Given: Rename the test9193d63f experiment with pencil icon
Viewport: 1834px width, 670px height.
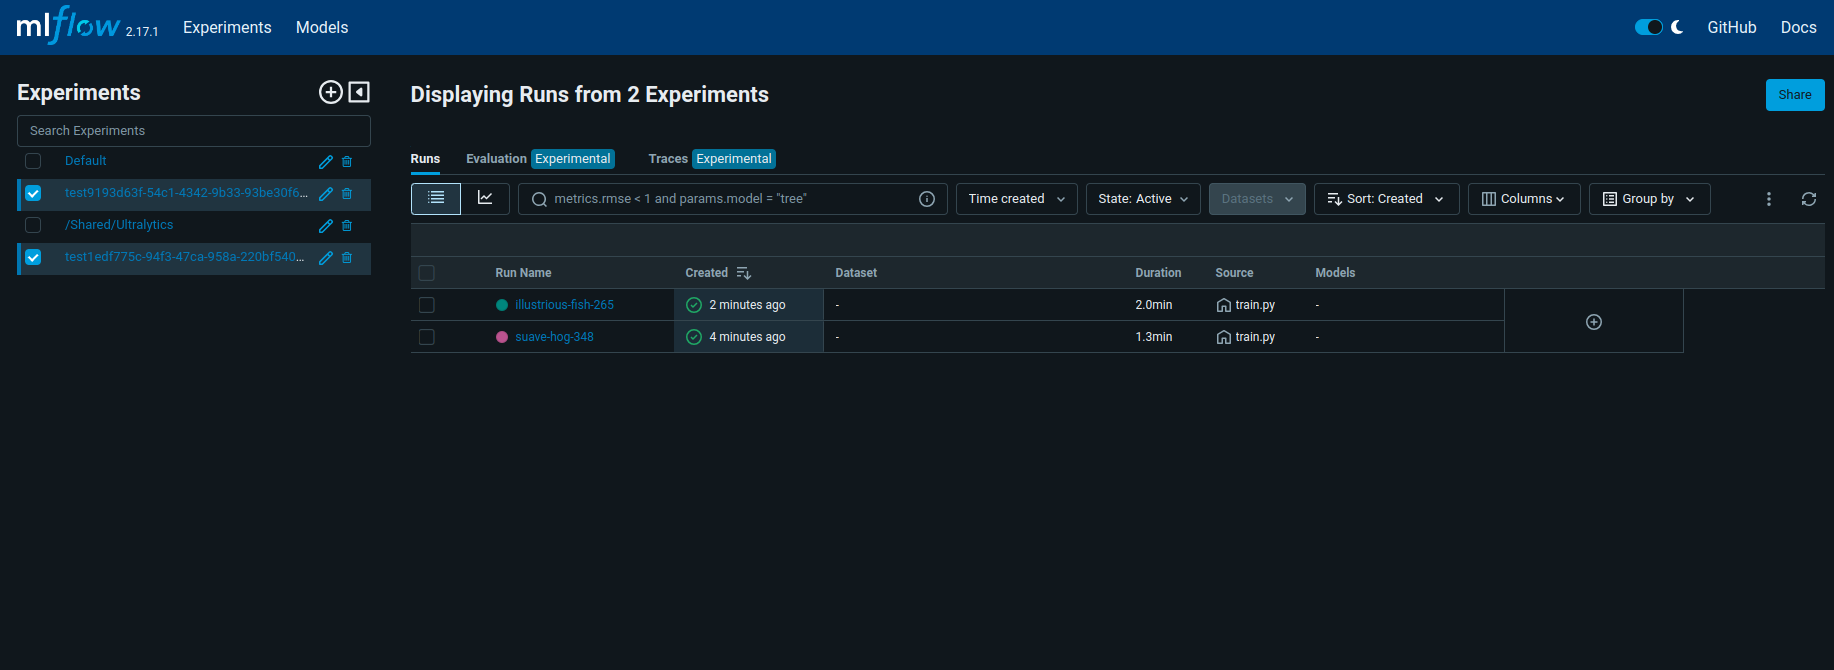Looking at the screenshot, I should [x=325, y=193].
